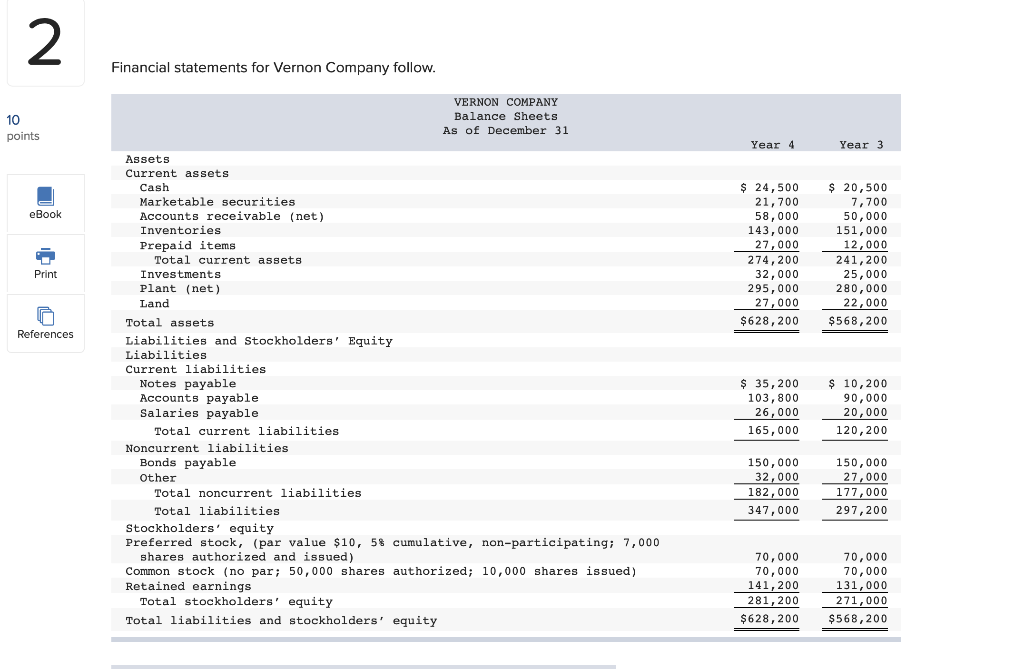Image resolution: width=1024 pixels, height=669 pixels.
Task: Click the 'Accounts receivable (net)' row label
Action: click(232, 217)
